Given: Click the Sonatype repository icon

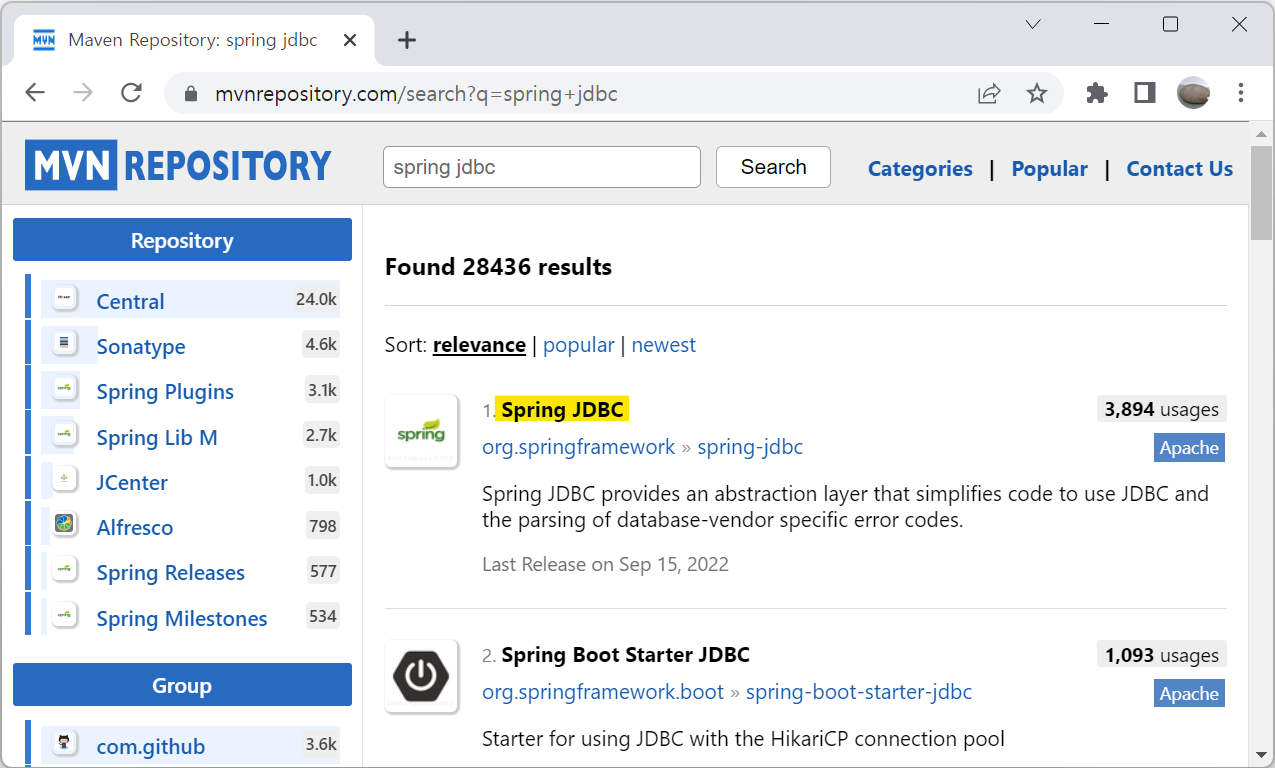Looking at the screenshot, I should (65, 343).
